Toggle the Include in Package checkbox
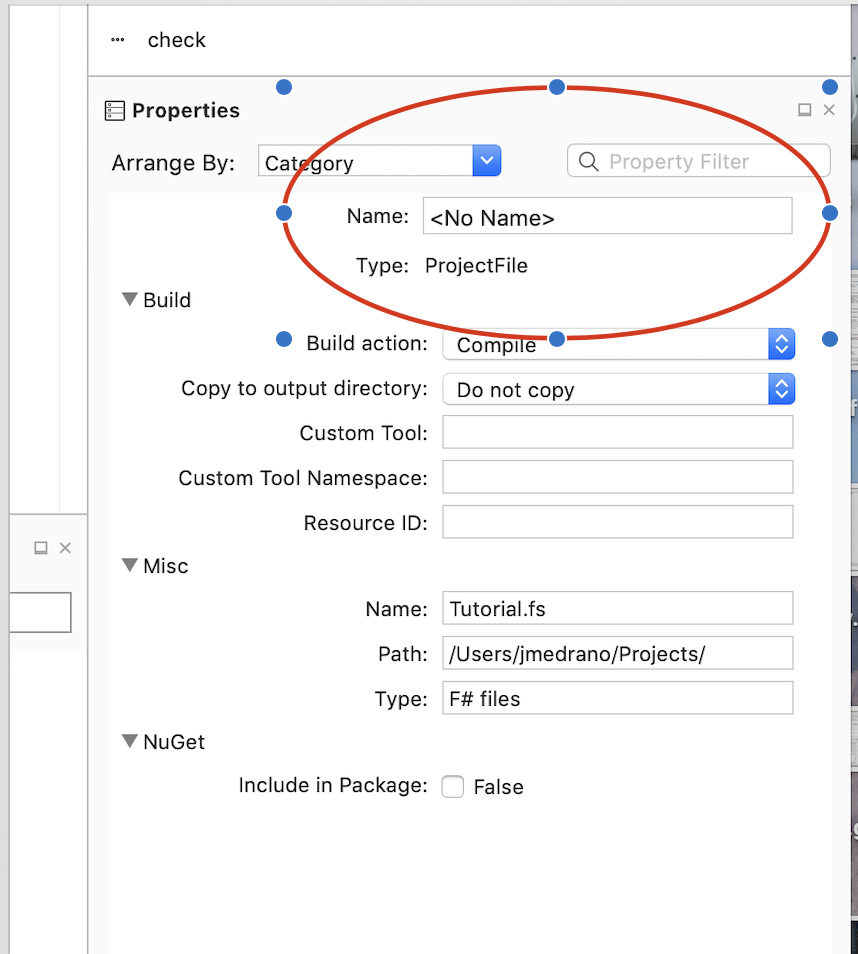Screen dimensions: 858x954 pyautogui.click(x=452, y=787)
